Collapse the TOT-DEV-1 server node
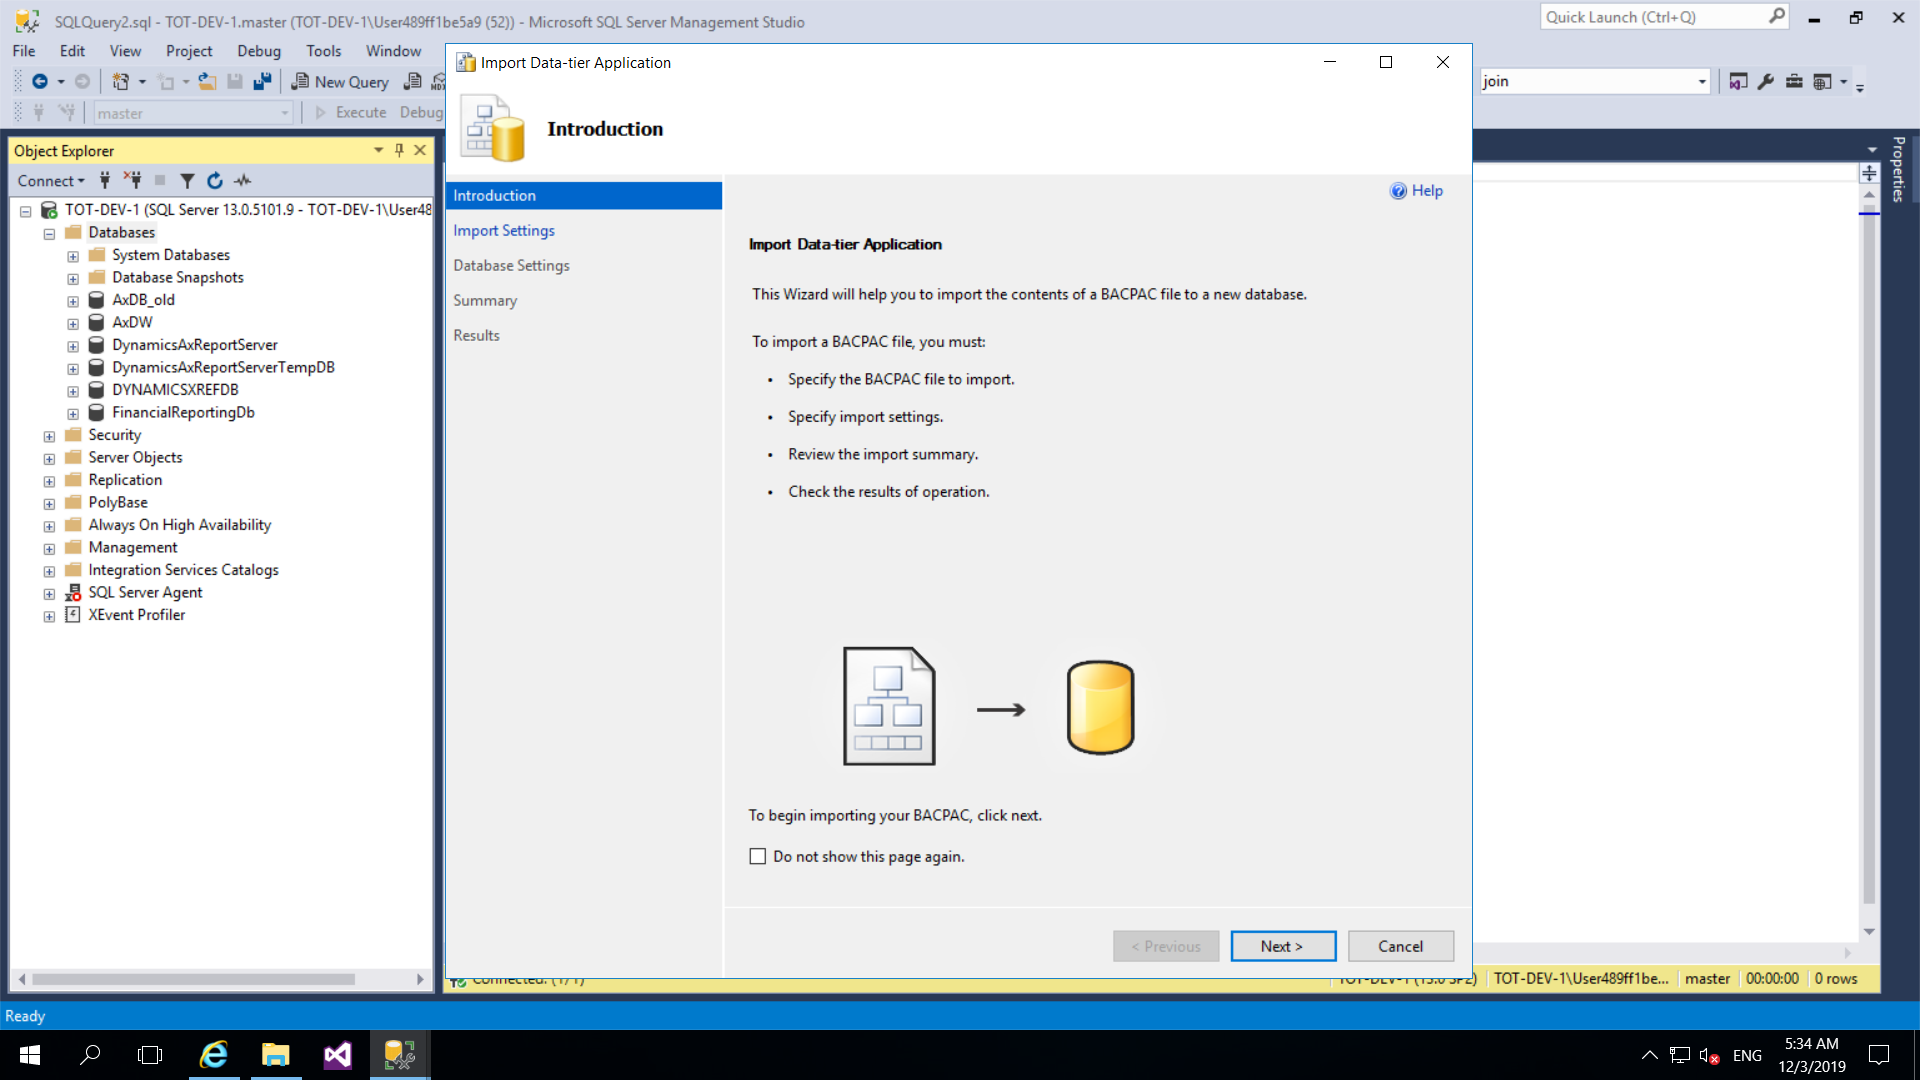 (25, 211)
